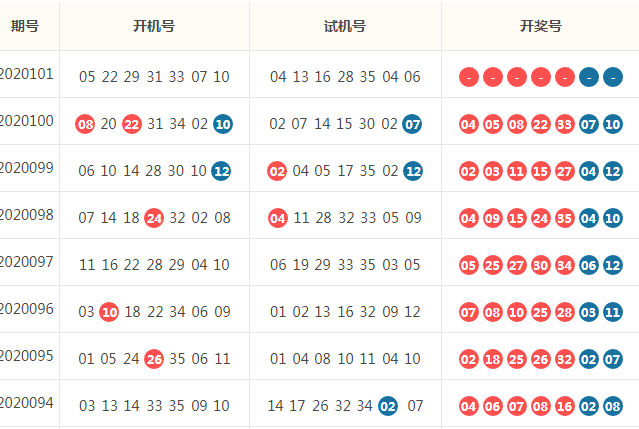Click the 开奖号 column header
This screenshot has height=429, width=639.
pyautogui.click(x=541, y=26)
